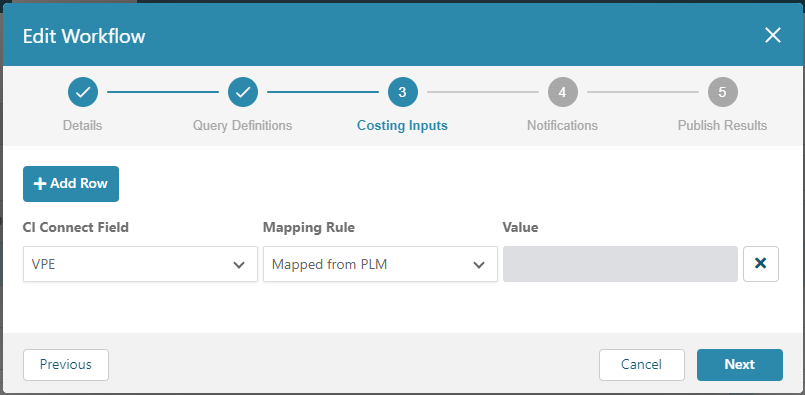This screenshot has height=395, width=805.
Task: Select the Costing Inputs step label
Action: click(402, 125)
